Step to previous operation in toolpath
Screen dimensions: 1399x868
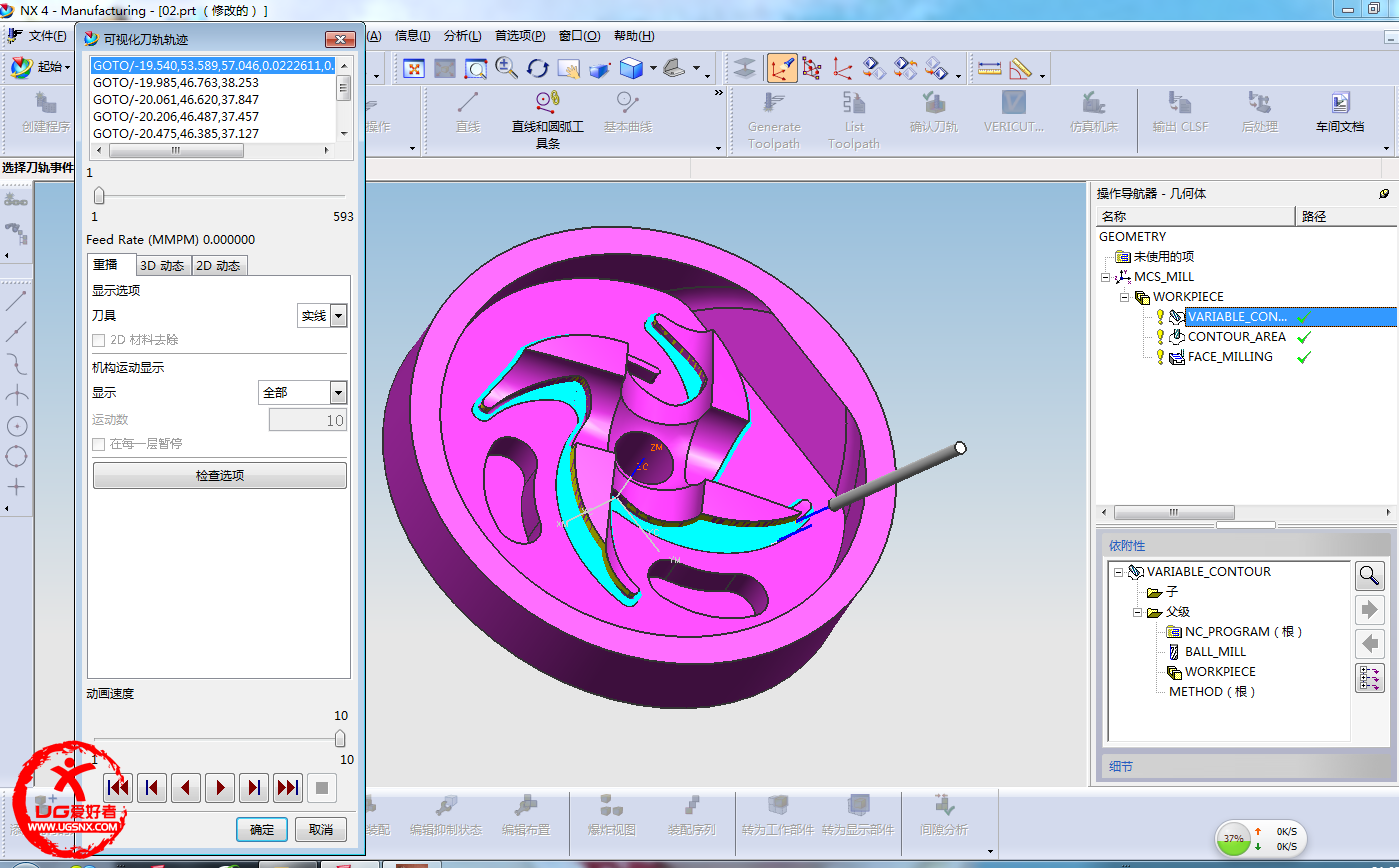pyautogui.click(x=152, y=788)
